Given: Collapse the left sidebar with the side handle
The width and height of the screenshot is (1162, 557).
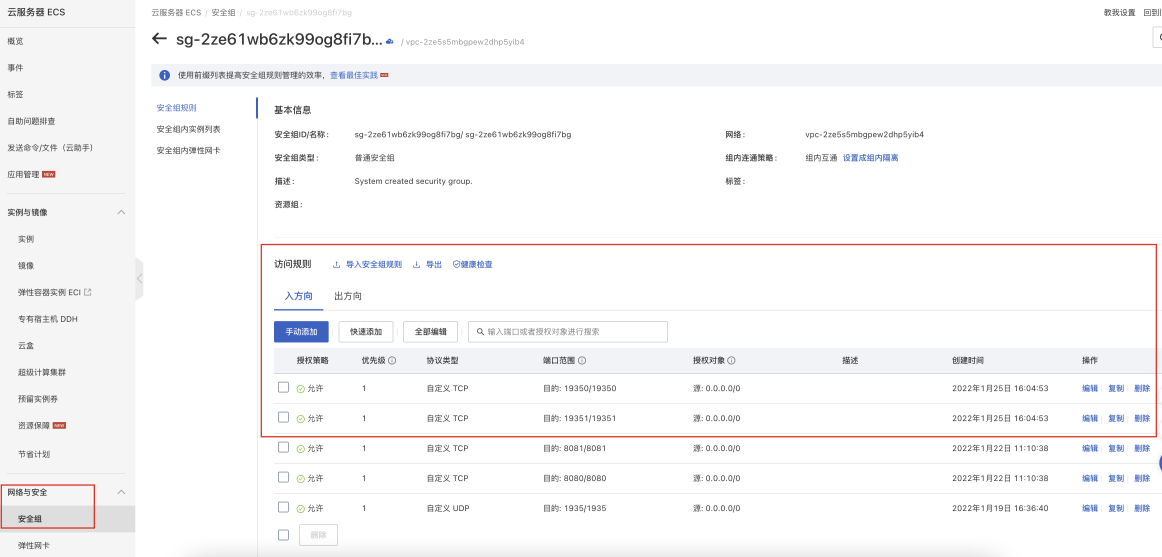Looking at the screenshot, I should (x=139, y=278).
